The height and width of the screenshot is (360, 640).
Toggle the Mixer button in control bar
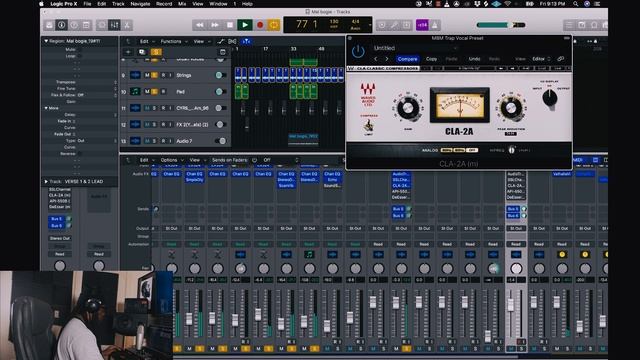[115, 25]
